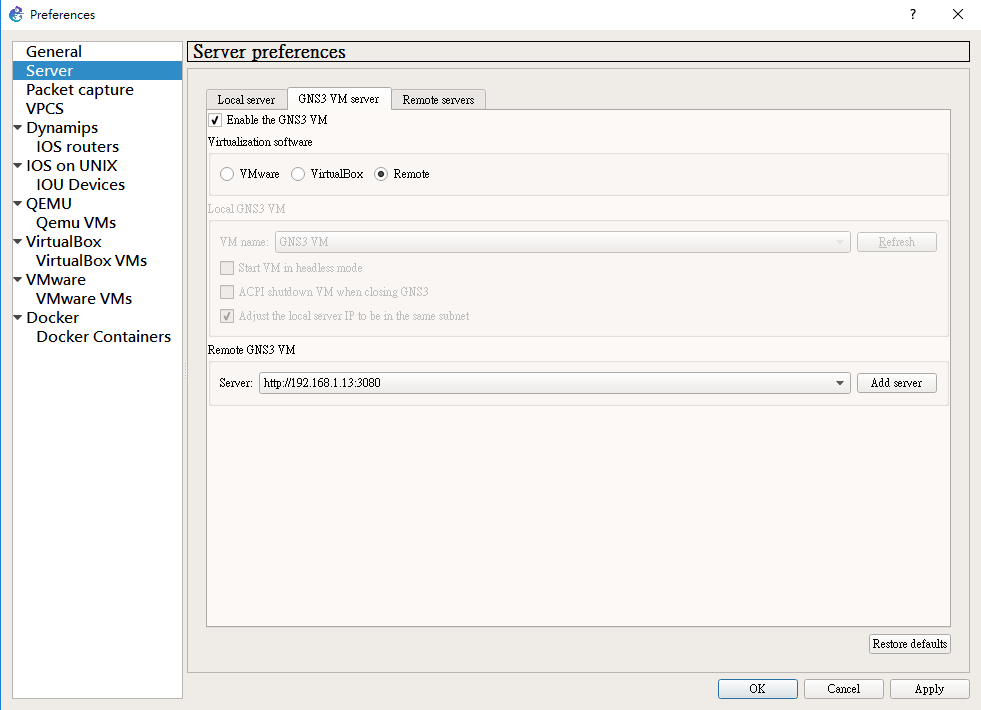This screenshot has height=710, width=981.
Task: Open VMware preferences
Action: pyautogui.click(x=56, y=280)
